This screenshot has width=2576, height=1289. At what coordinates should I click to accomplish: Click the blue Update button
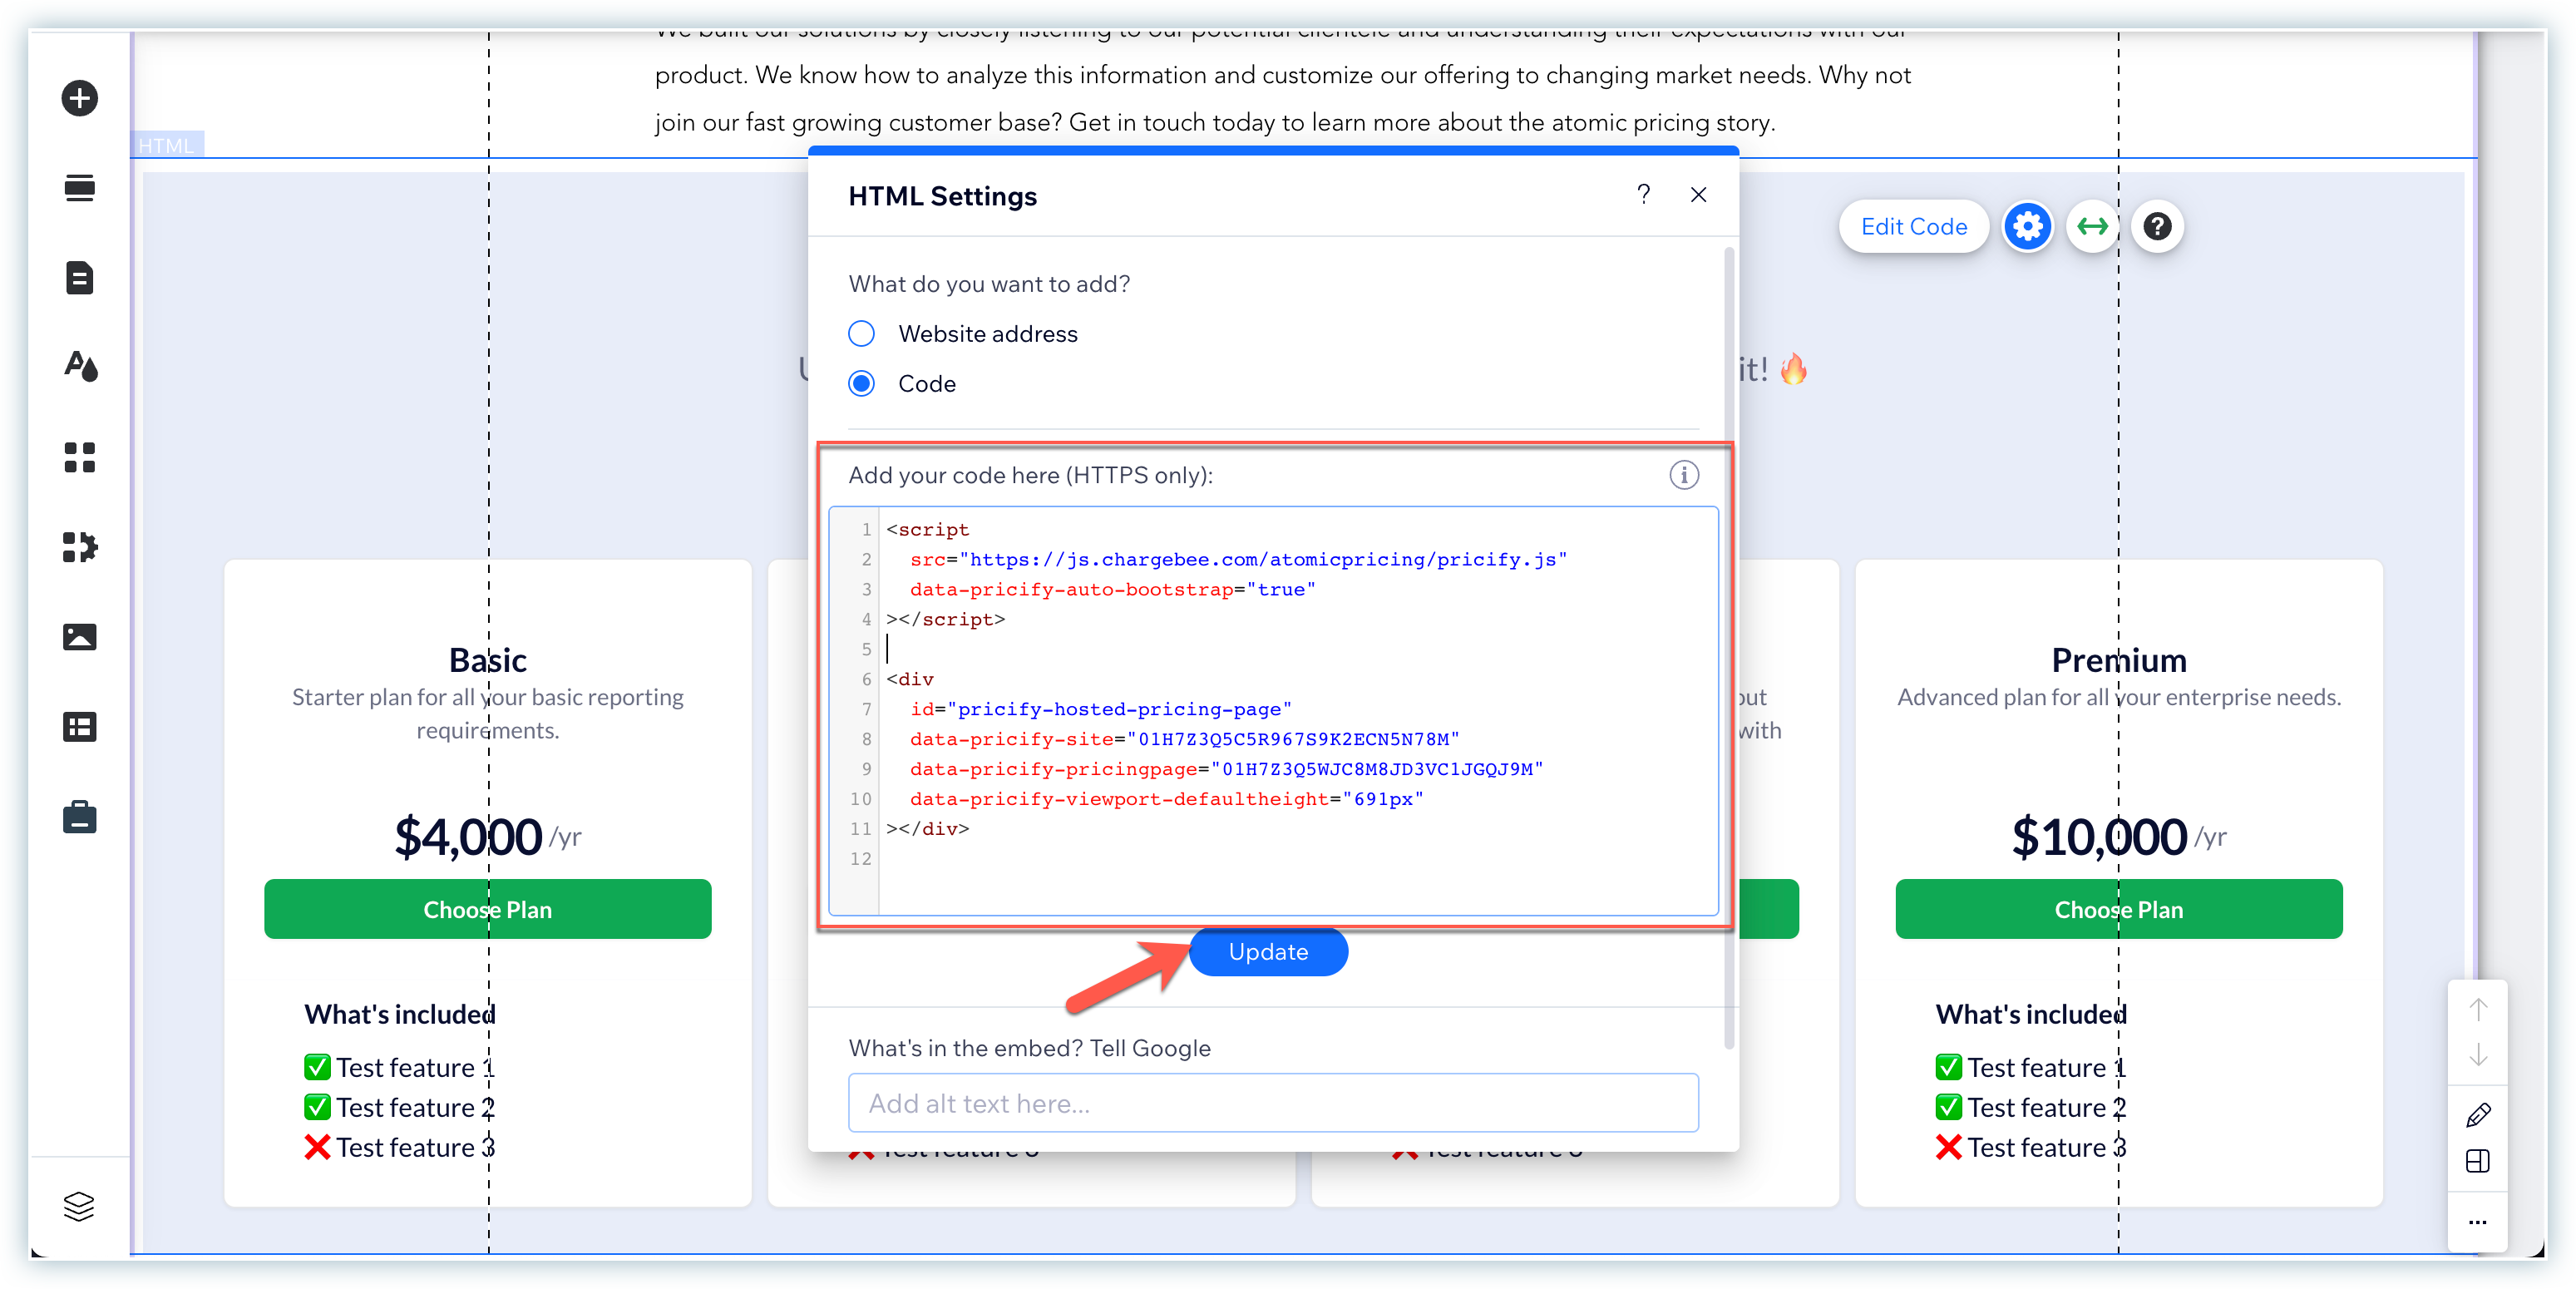(1268, 952)
